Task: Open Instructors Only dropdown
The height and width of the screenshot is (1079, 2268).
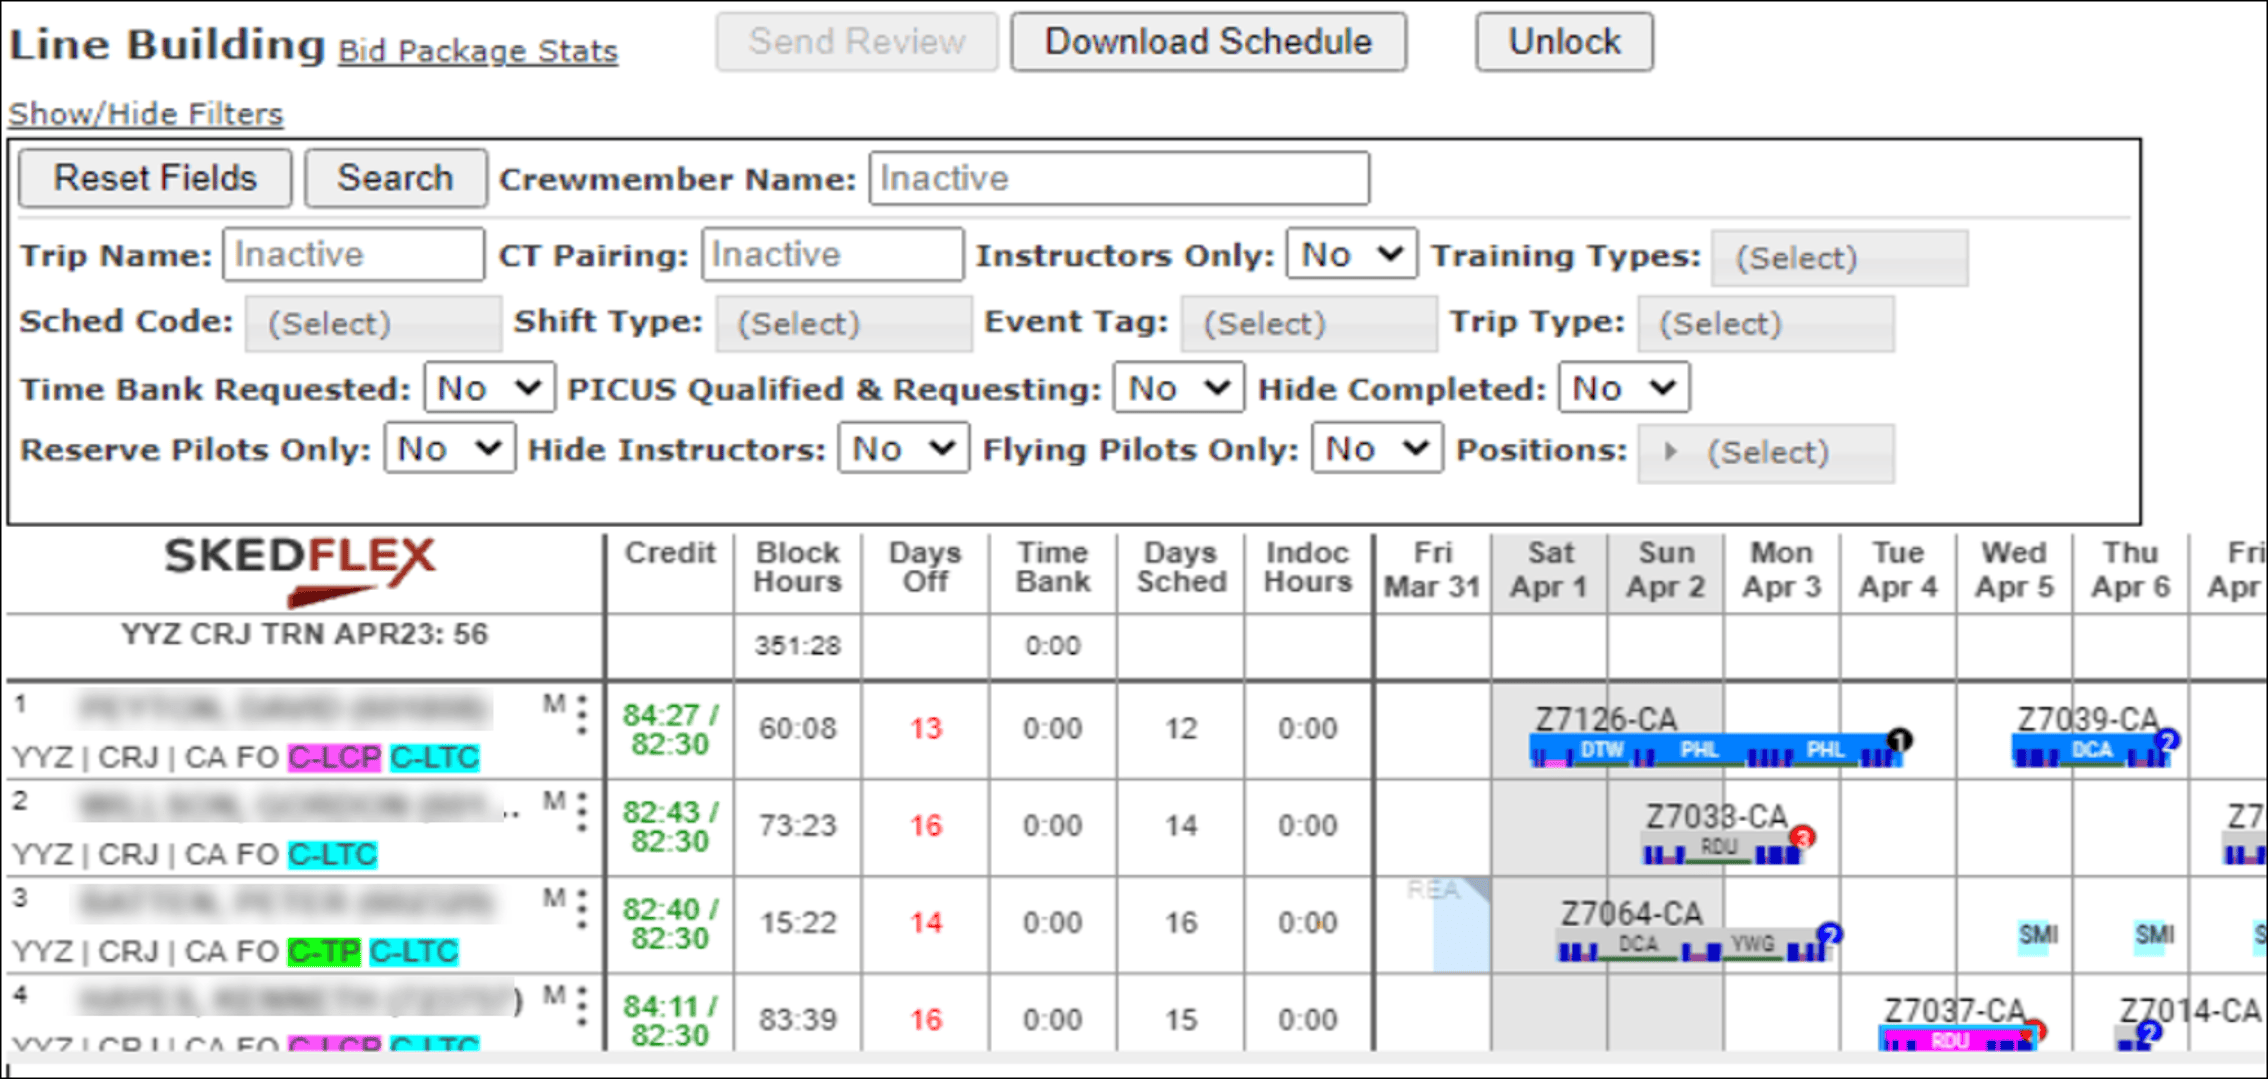Action: (x=1350, y=255)
